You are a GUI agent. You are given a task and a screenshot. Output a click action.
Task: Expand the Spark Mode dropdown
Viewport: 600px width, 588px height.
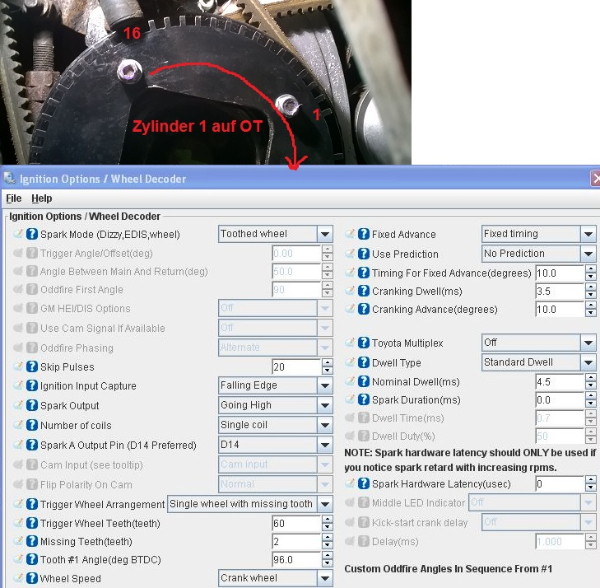324,234
